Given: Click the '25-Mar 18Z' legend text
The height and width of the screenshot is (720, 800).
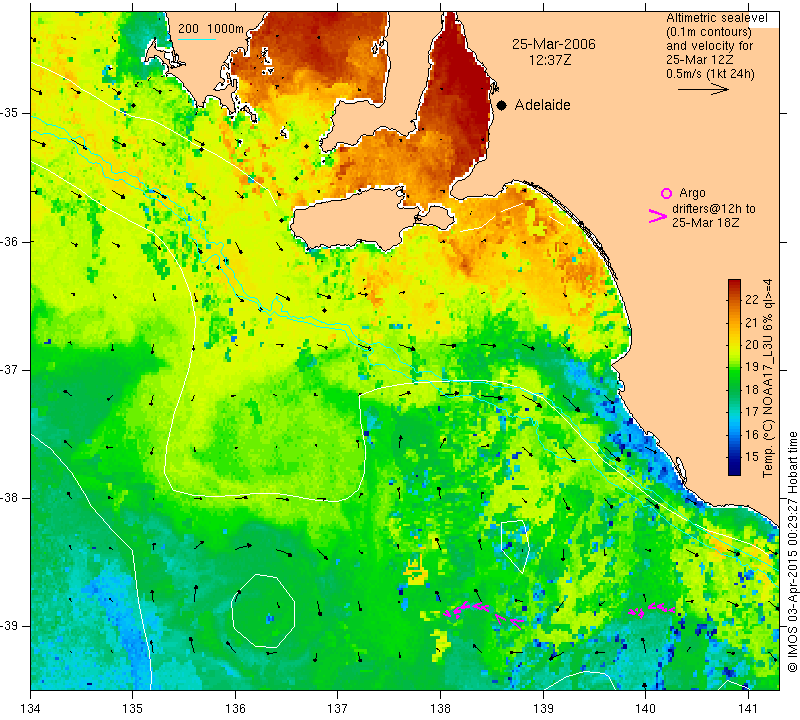Looking at the screenshot, I should click(x=705, y=222).
